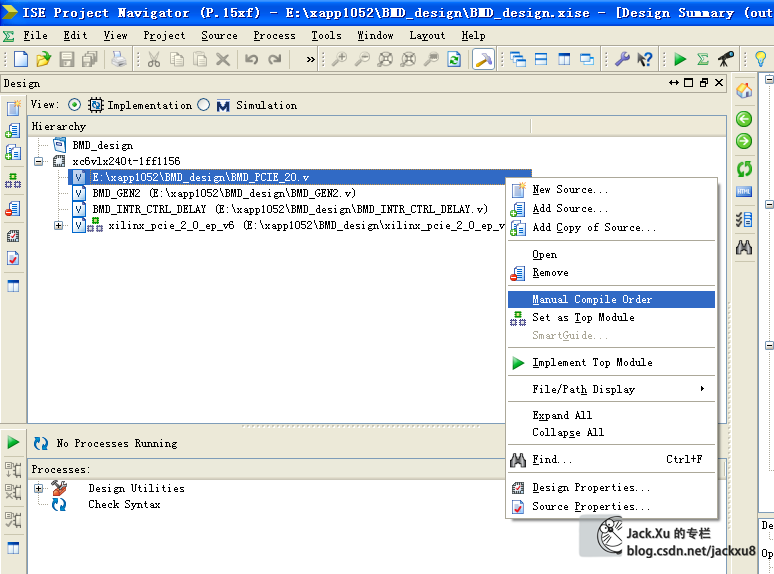
Task: Click the Cut scissors icon
Action: (x=154, y=60)
